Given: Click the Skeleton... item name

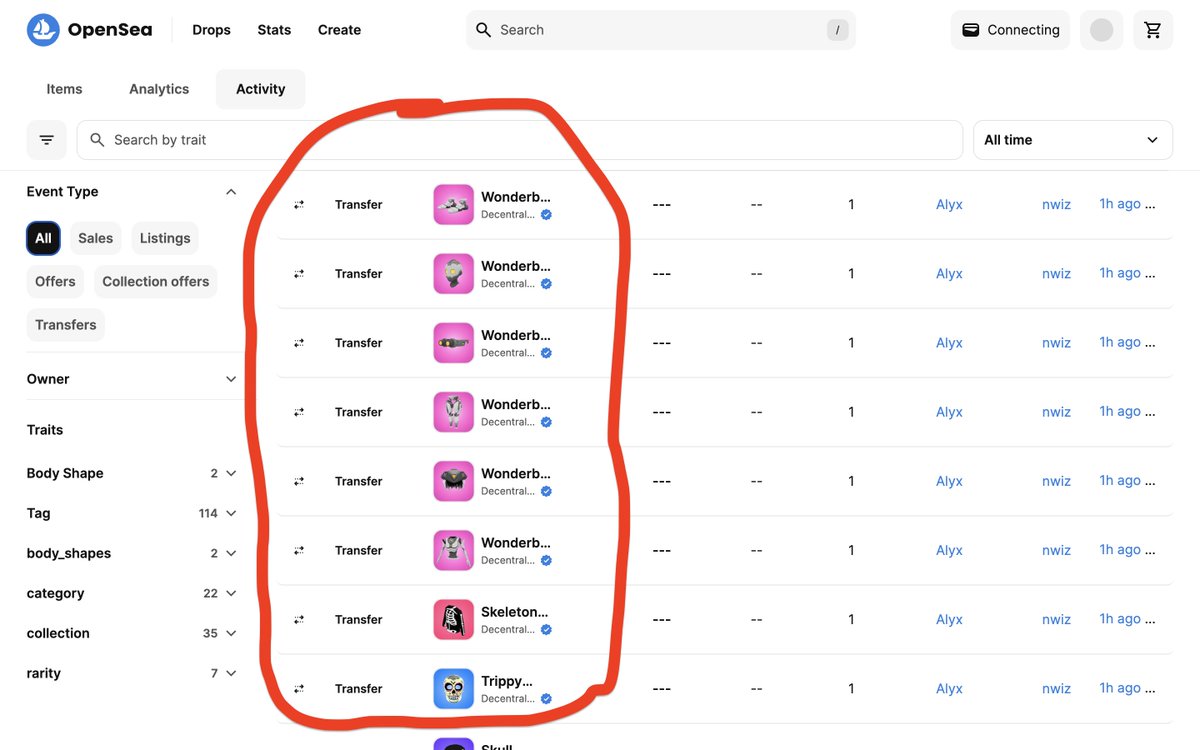Looking at the screenshot, I should click(x=514, y=612).
